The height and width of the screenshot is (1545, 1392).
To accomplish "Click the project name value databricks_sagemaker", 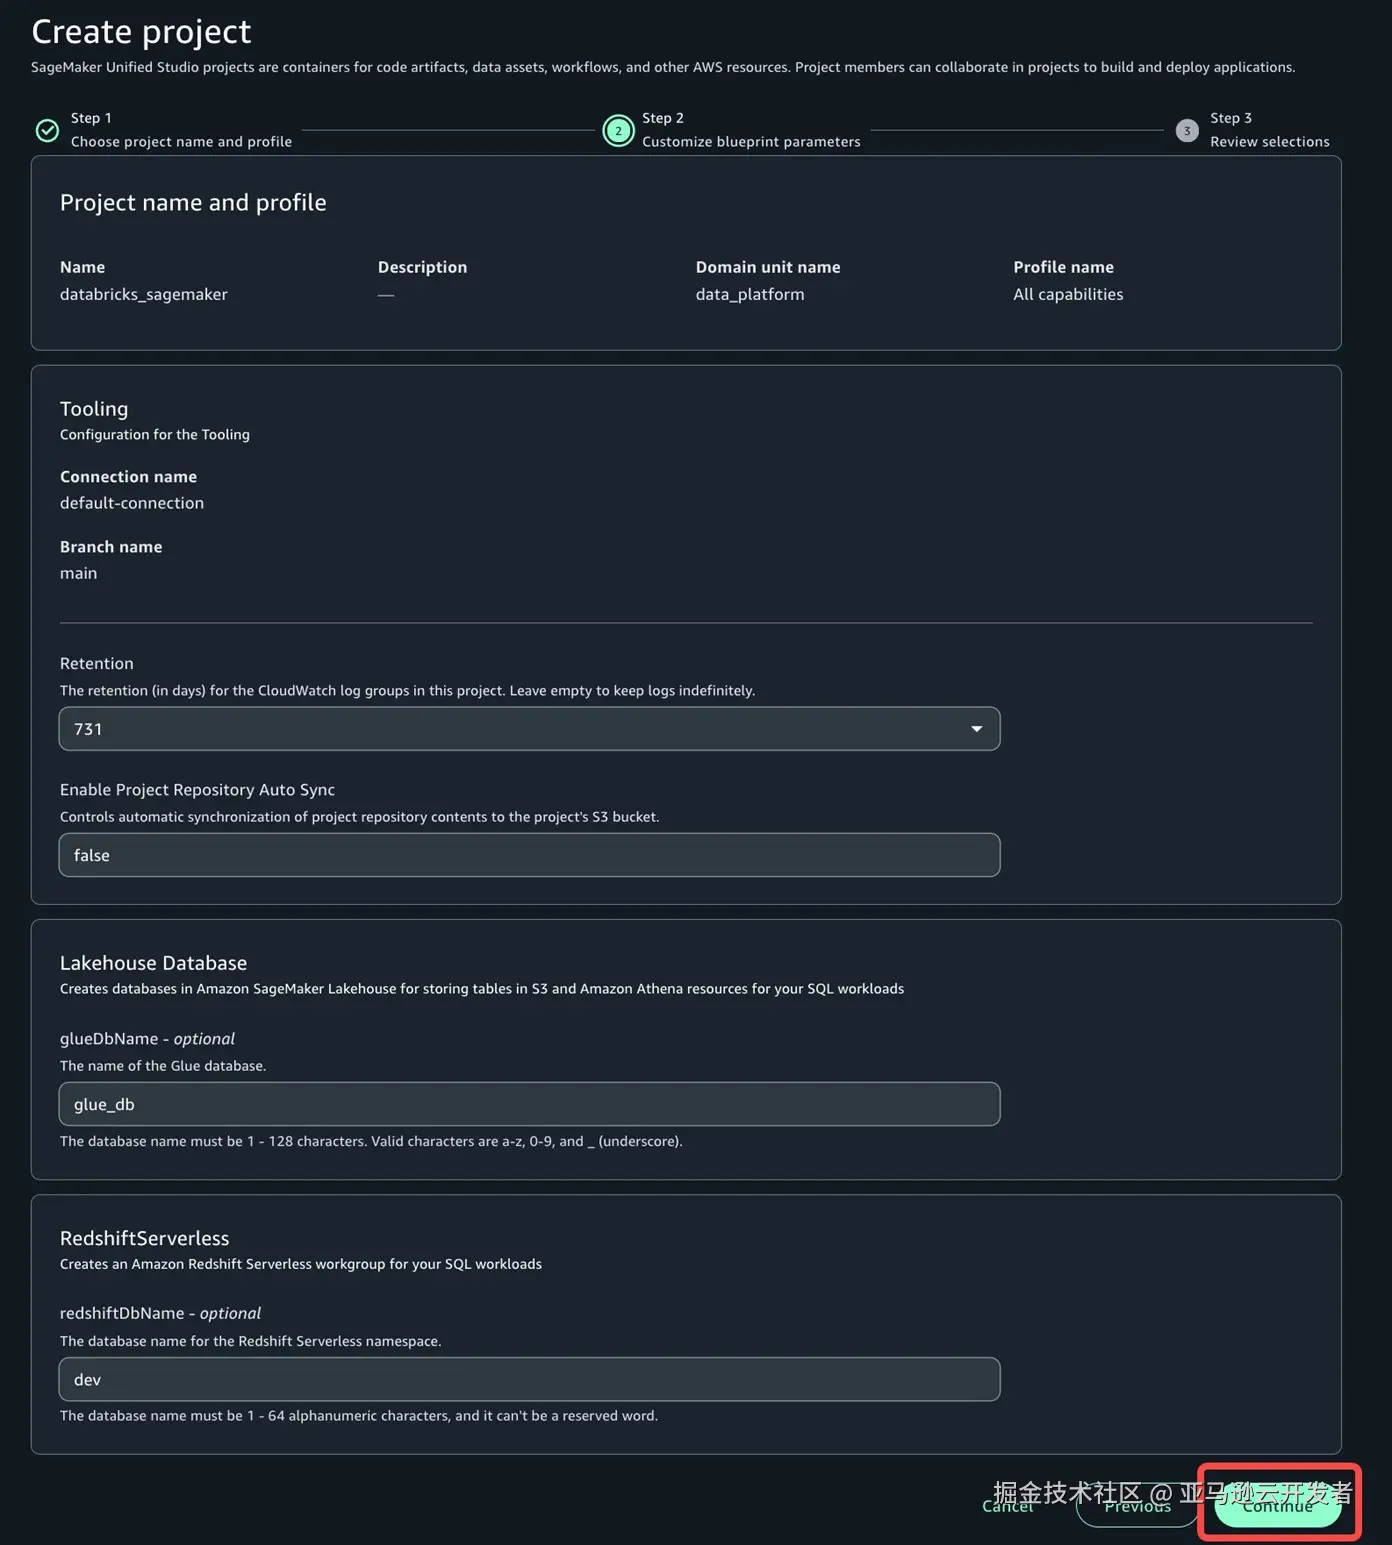I will click(x=144, y=294).
